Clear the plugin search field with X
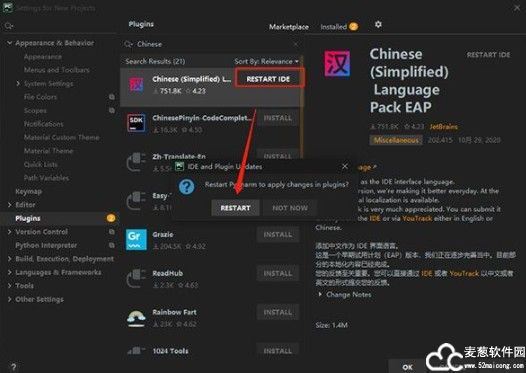 point(296,44)
